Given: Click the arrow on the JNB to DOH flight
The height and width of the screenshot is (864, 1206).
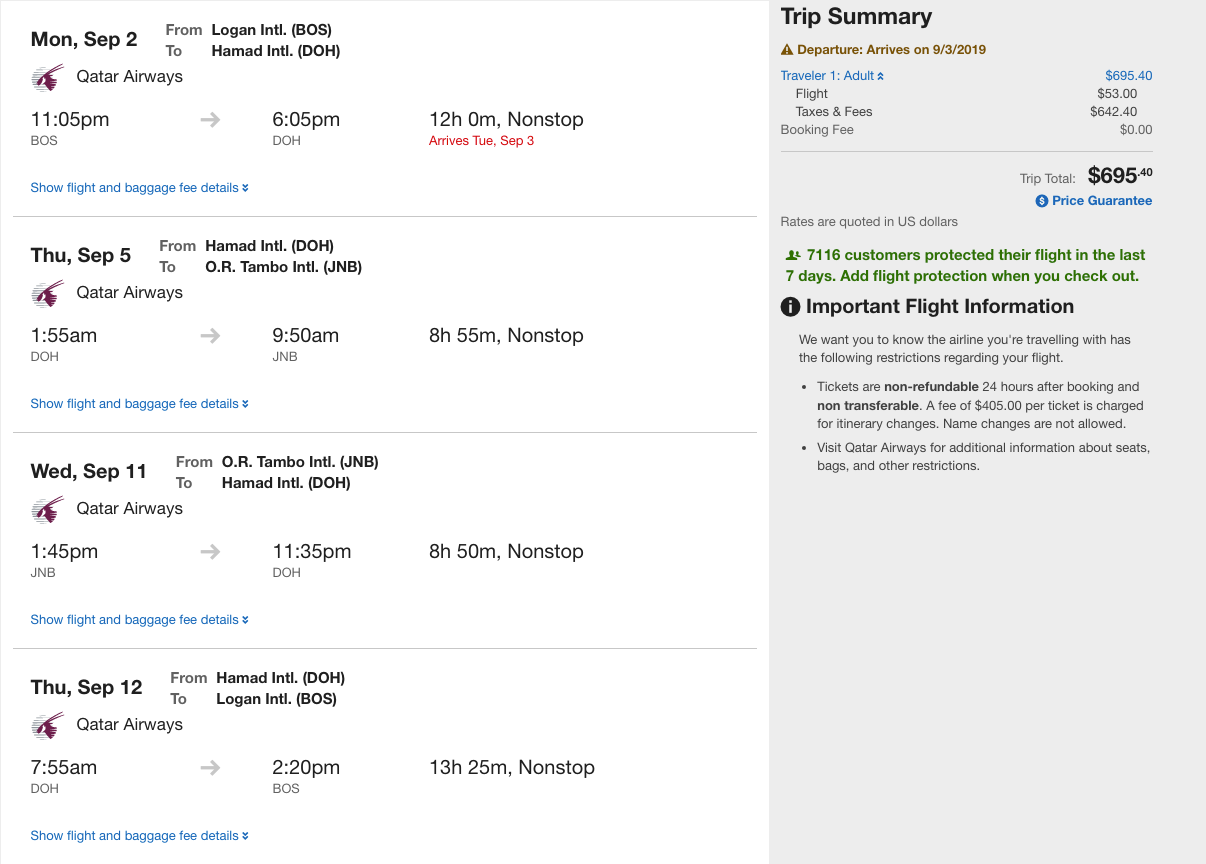Looking at the screenshot, I should (210, 552).
